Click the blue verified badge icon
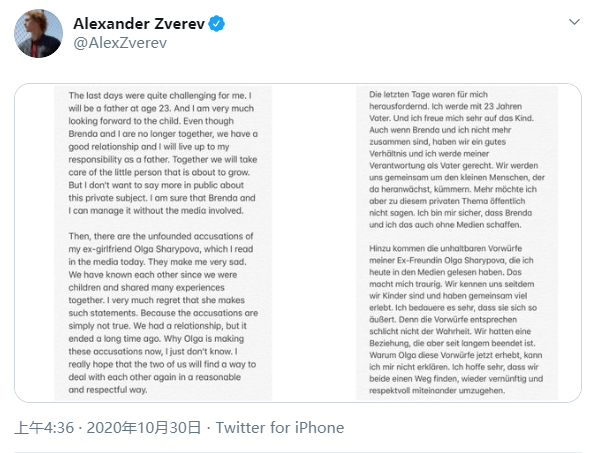This screenshot has height=453, width=595. pos(217,24)
